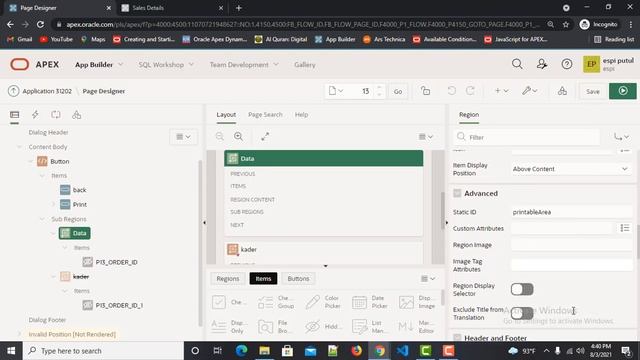Image resolution: width=640 pixels, height=360 pixels.
Task: Select the Color Picker item type
Action: pos(322,302)
